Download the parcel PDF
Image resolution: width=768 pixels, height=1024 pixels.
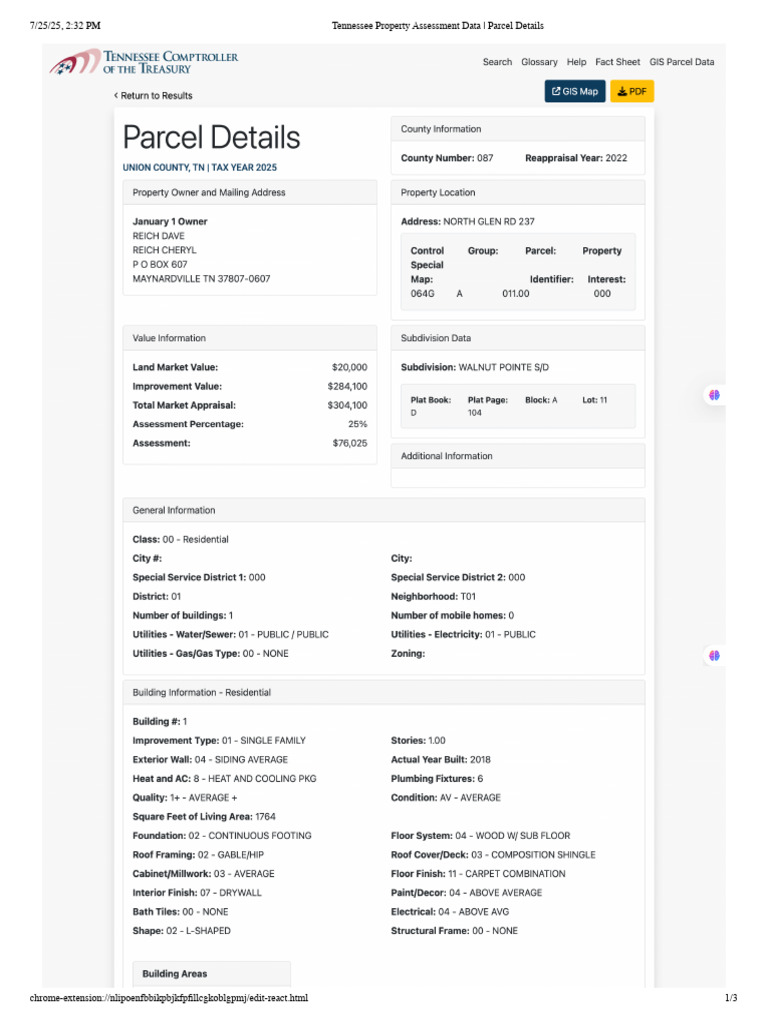tap(632, 91)
